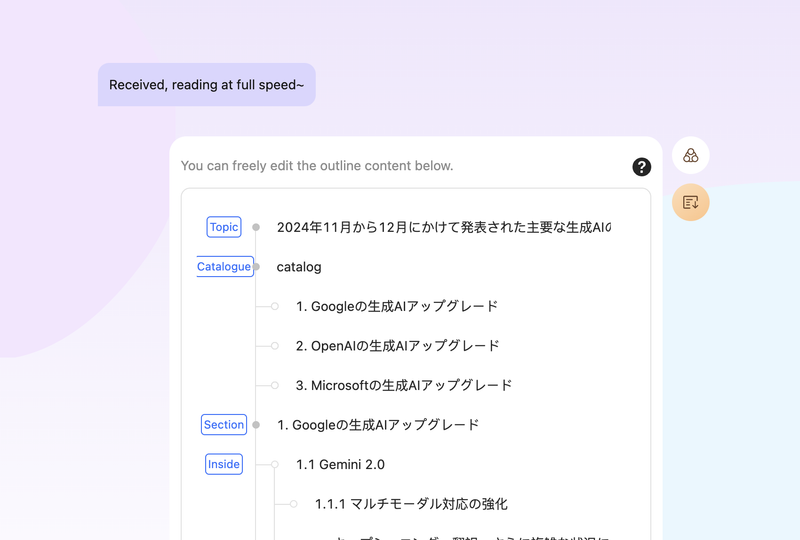Collapse the Topic node bullet
Viewport: 800px width, 540px height.
[256, 227]
